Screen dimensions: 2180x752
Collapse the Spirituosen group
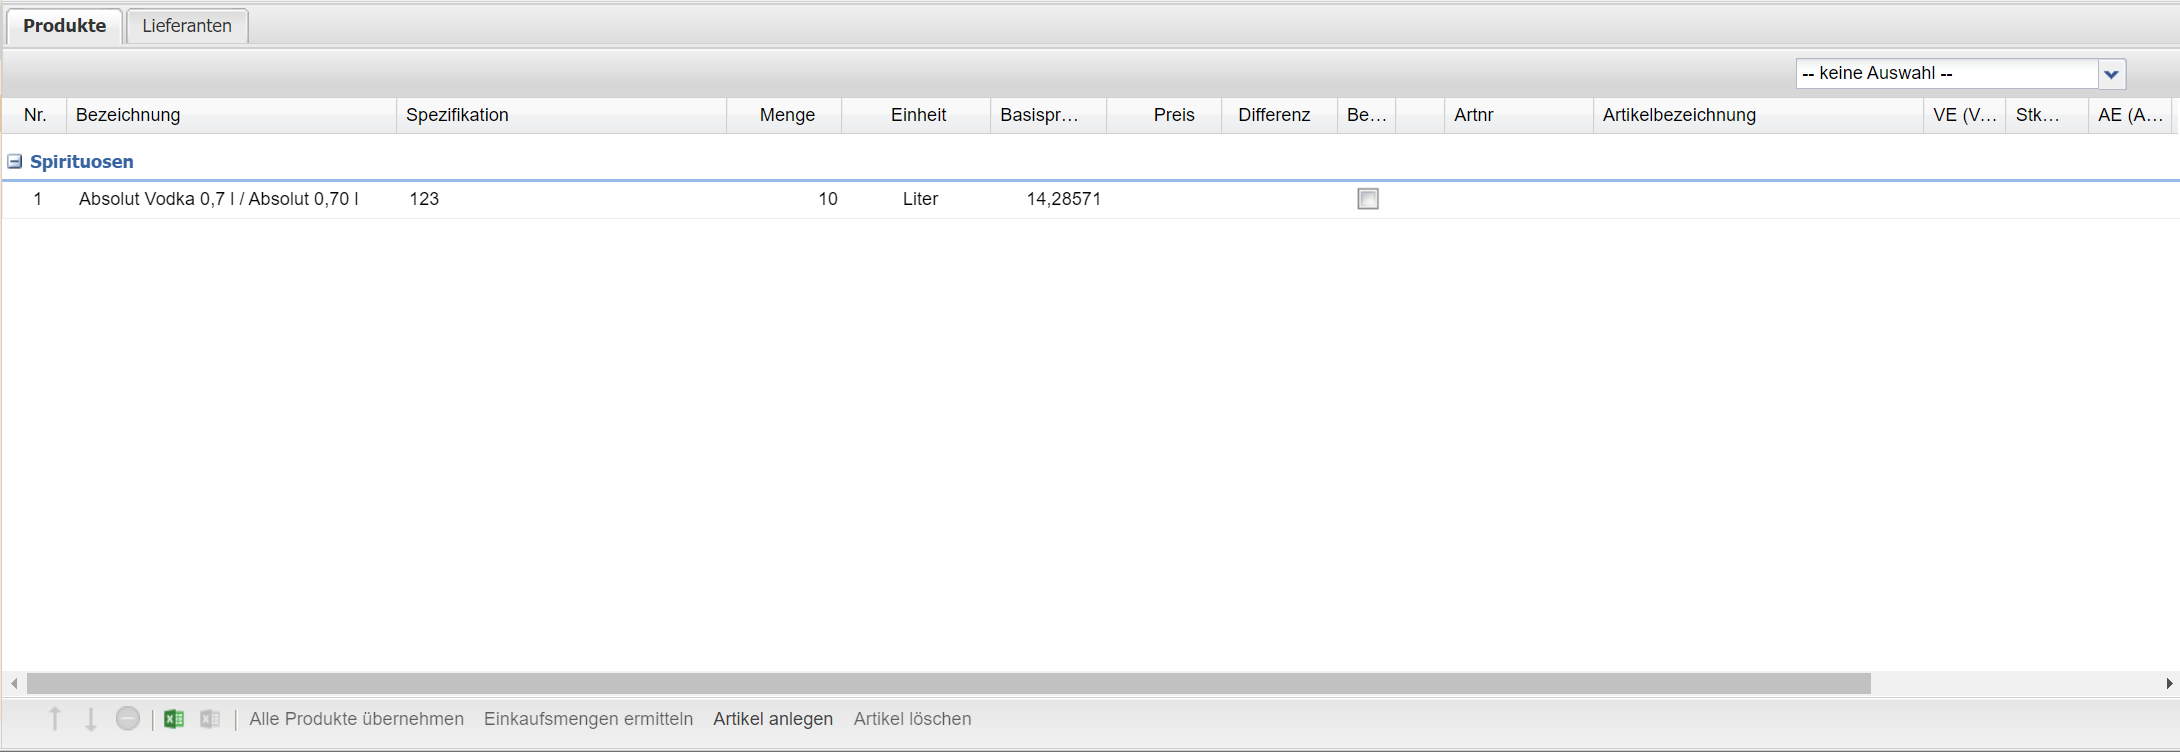(x=15, y=162)
